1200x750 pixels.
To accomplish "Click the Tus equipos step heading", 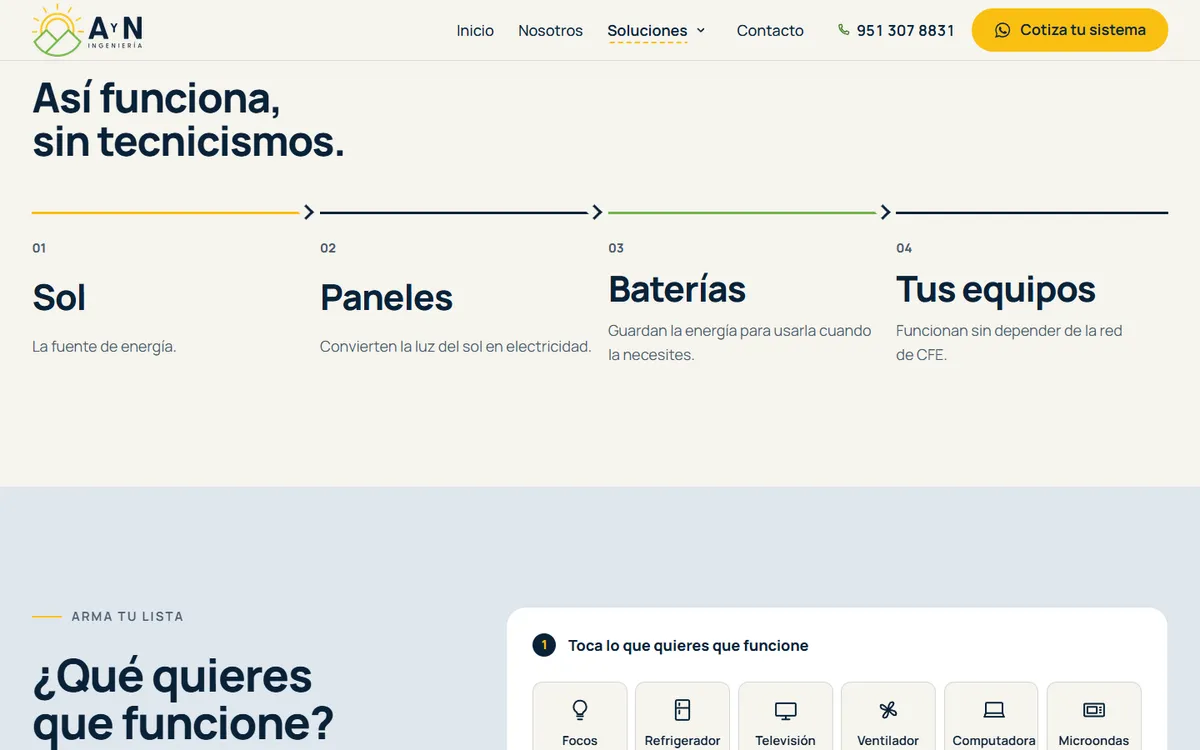I will [x=996, y=290].
